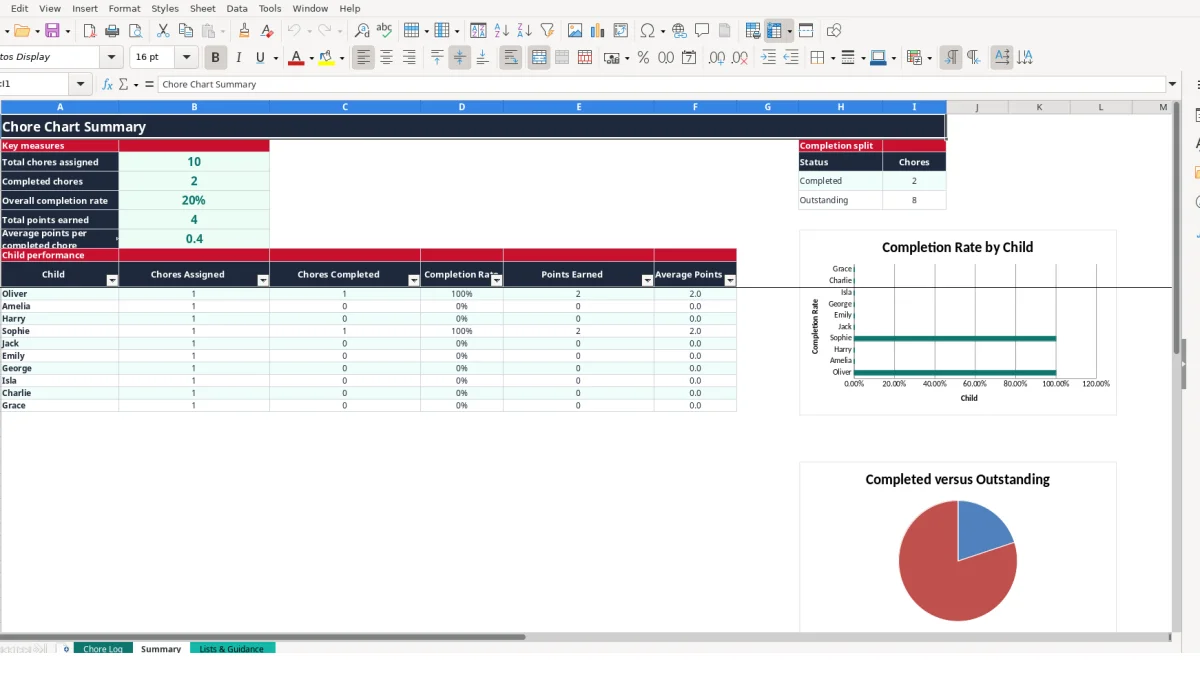Open the Styles menu

coord(165,8)
